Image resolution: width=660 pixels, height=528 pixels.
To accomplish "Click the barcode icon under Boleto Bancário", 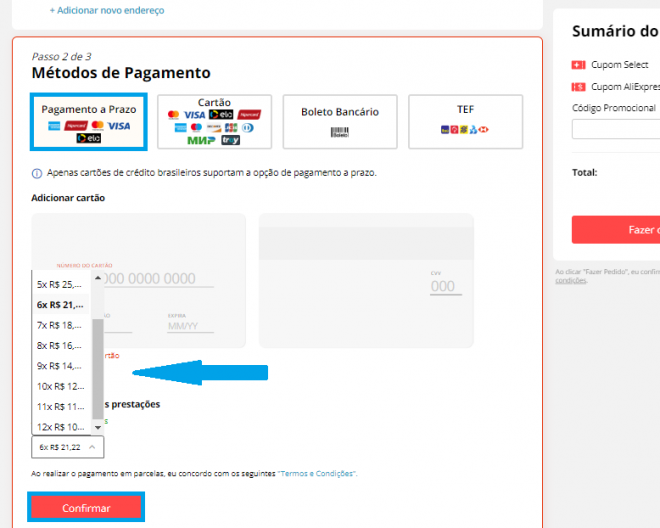I will (340, 132).
